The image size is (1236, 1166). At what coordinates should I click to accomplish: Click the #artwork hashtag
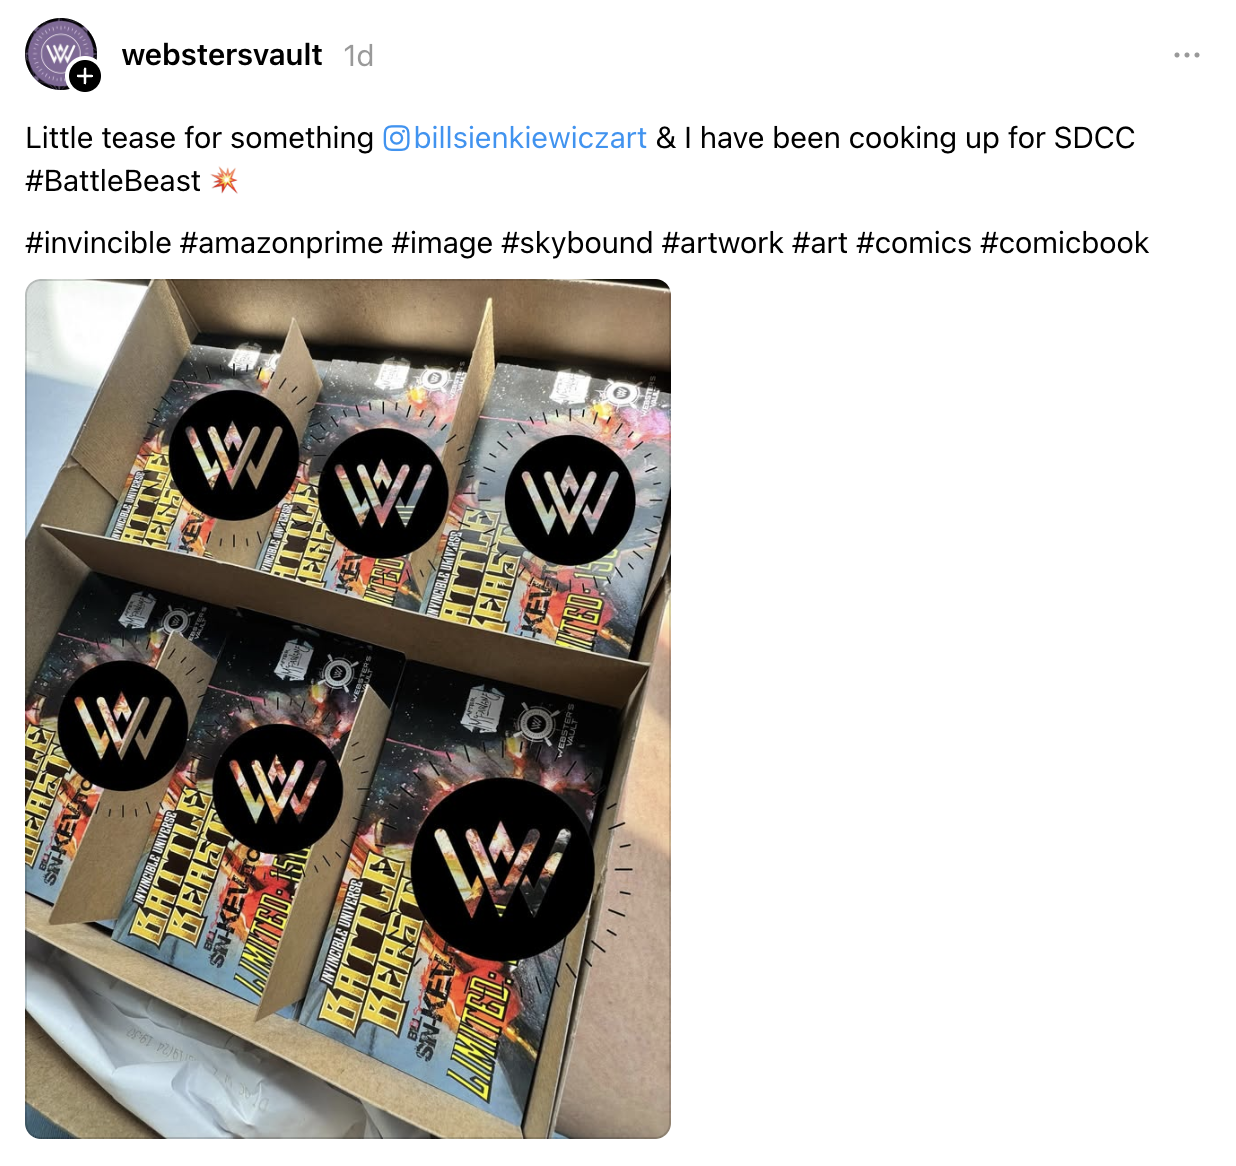[722, 243]
